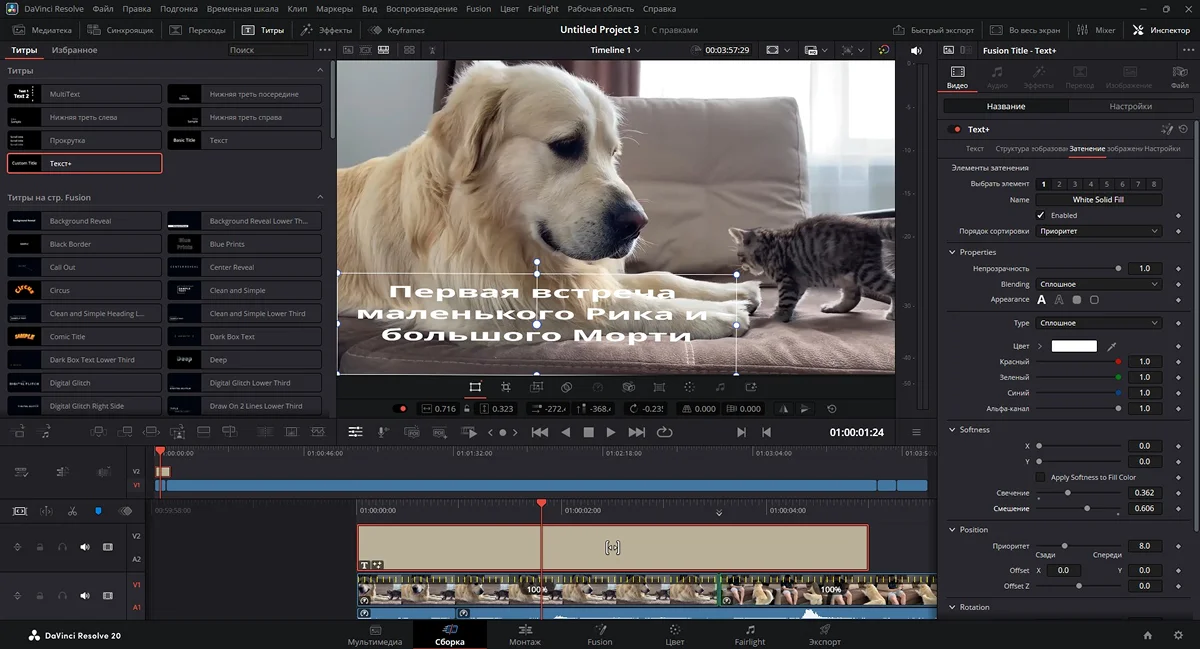Open the Blending dropdown
Screen dimensions: 1200x649
point(1098,284)
